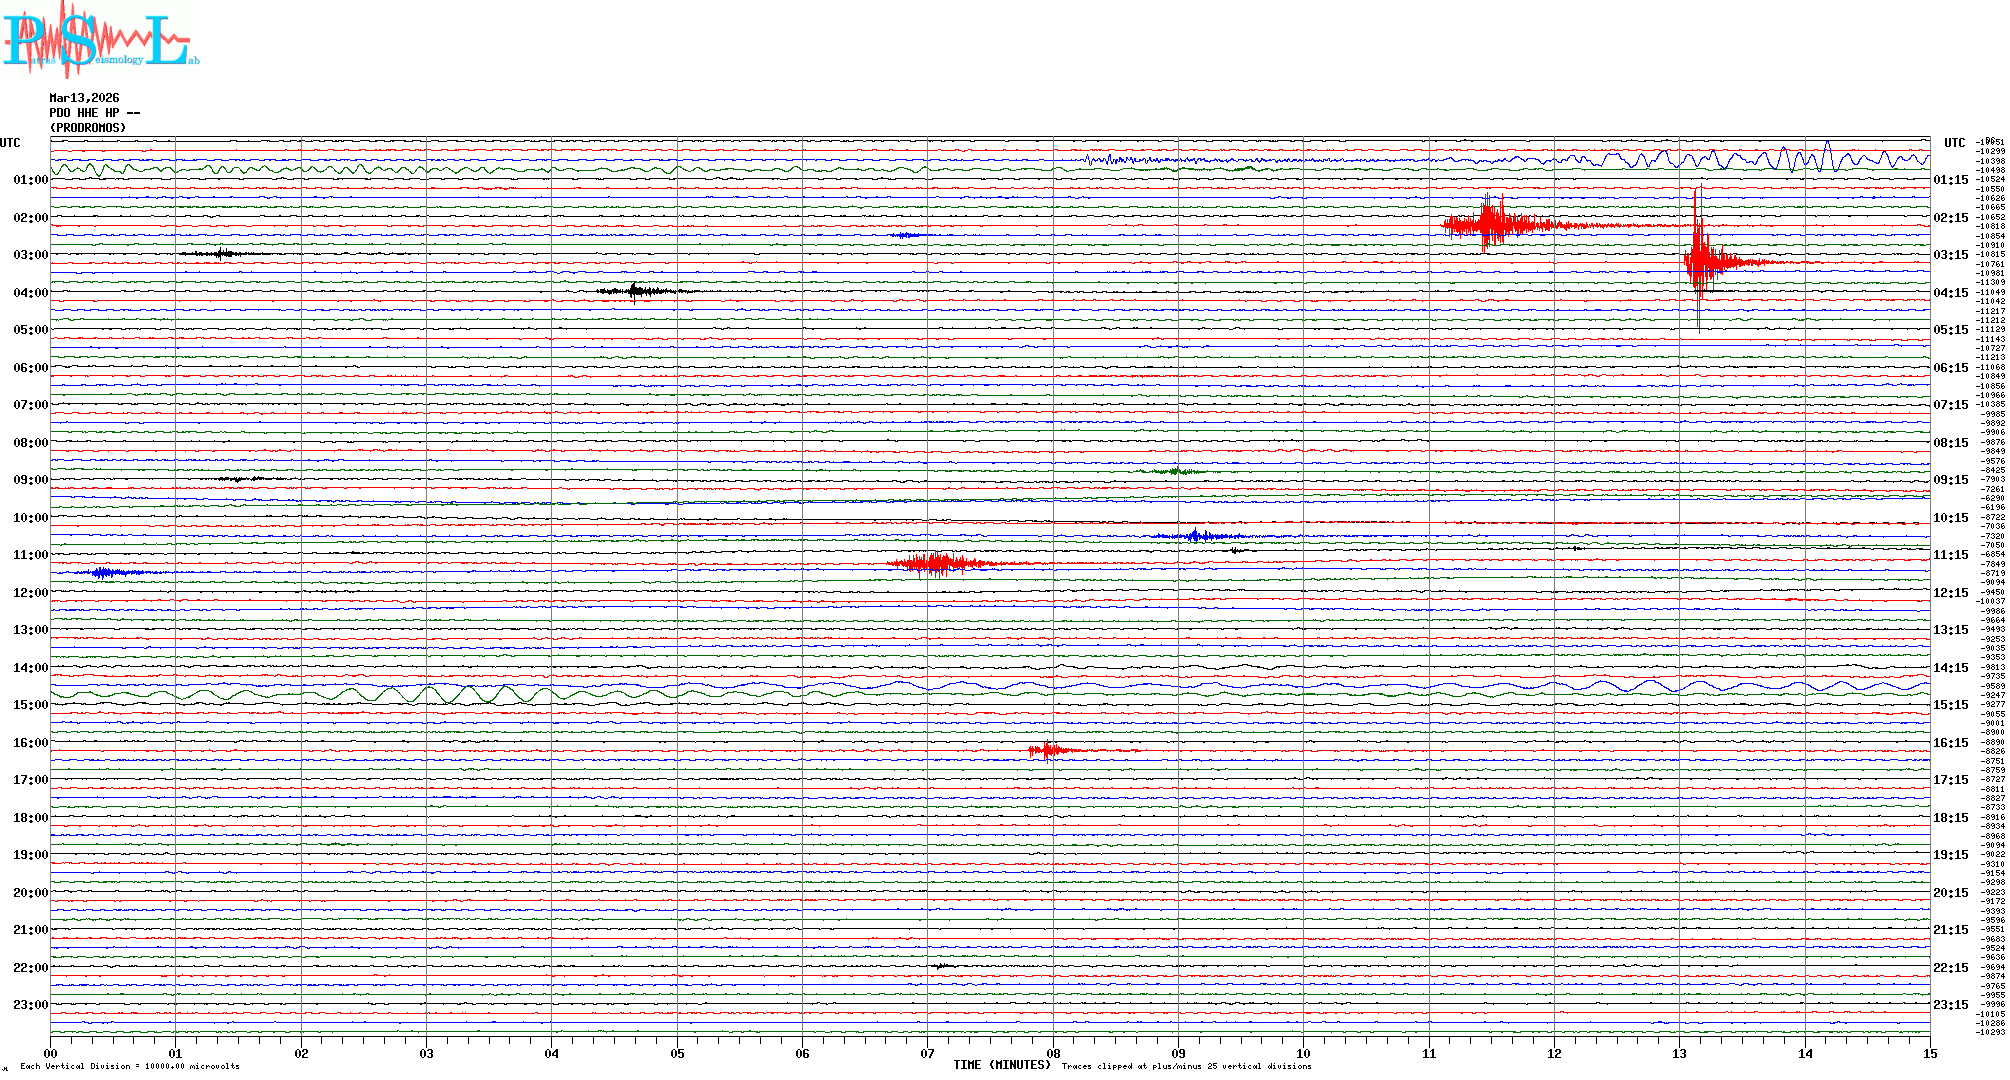The image size is (2010, 1080).
Task: Click the 23:00 hour label on left
Action: pos(30,1005)
